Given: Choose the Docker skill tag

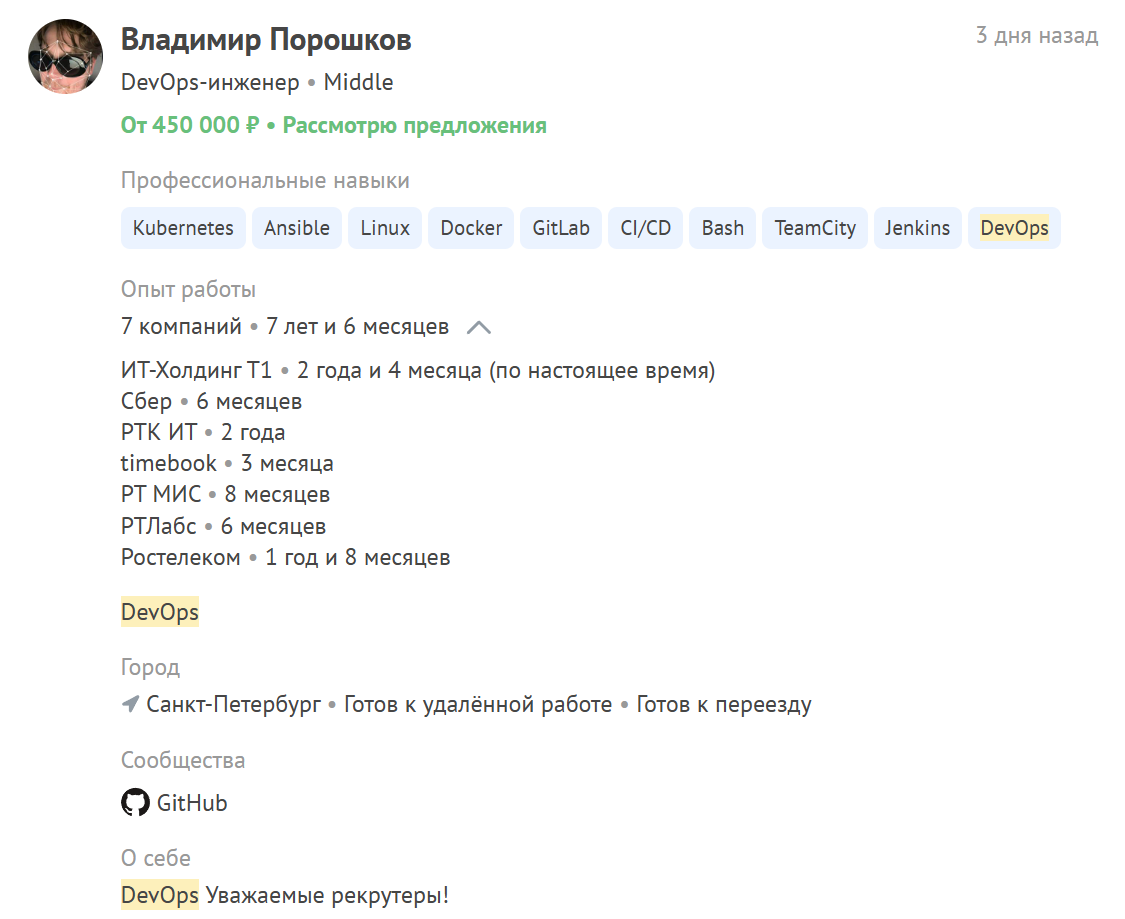Looking at the screenshot, I should coord(471,228).
